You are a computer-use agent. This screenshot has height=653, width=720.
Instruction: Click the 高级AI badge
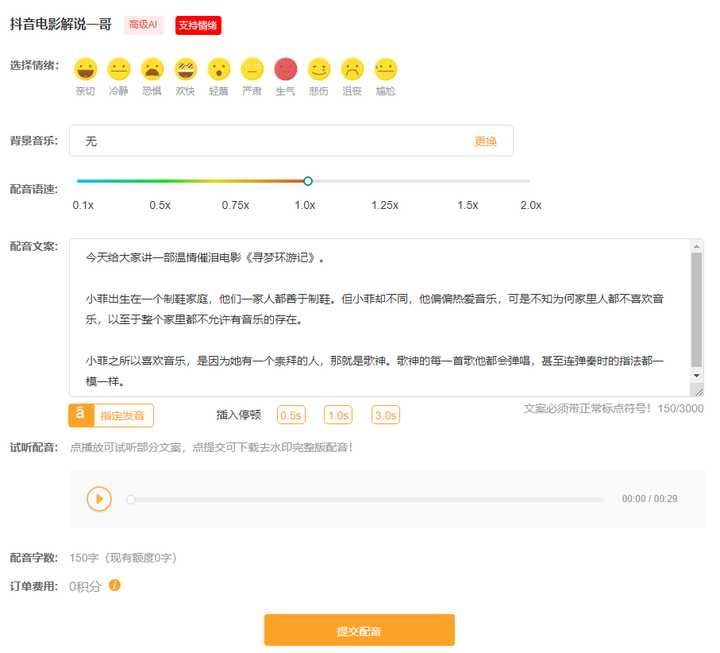(x=143, y=25)
